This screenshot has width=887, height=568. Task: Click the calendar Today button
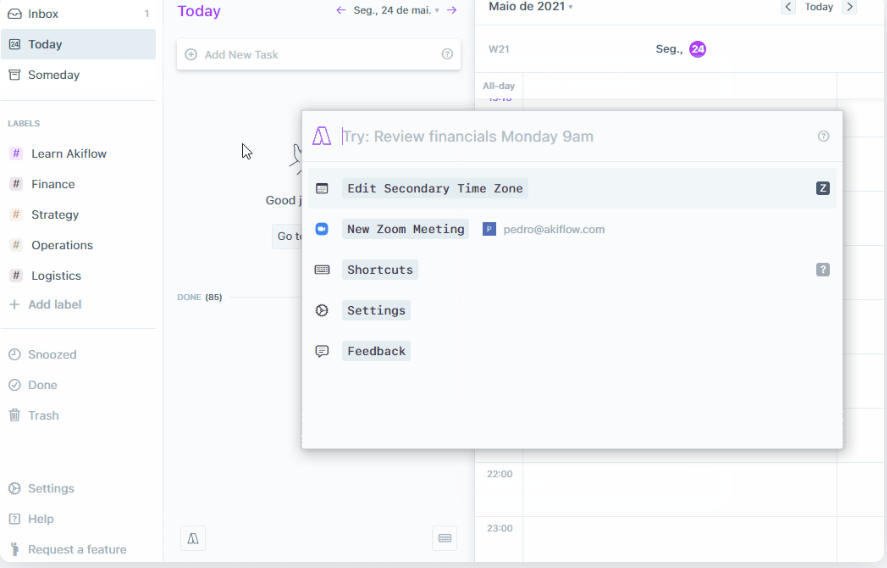click(819, 7)
